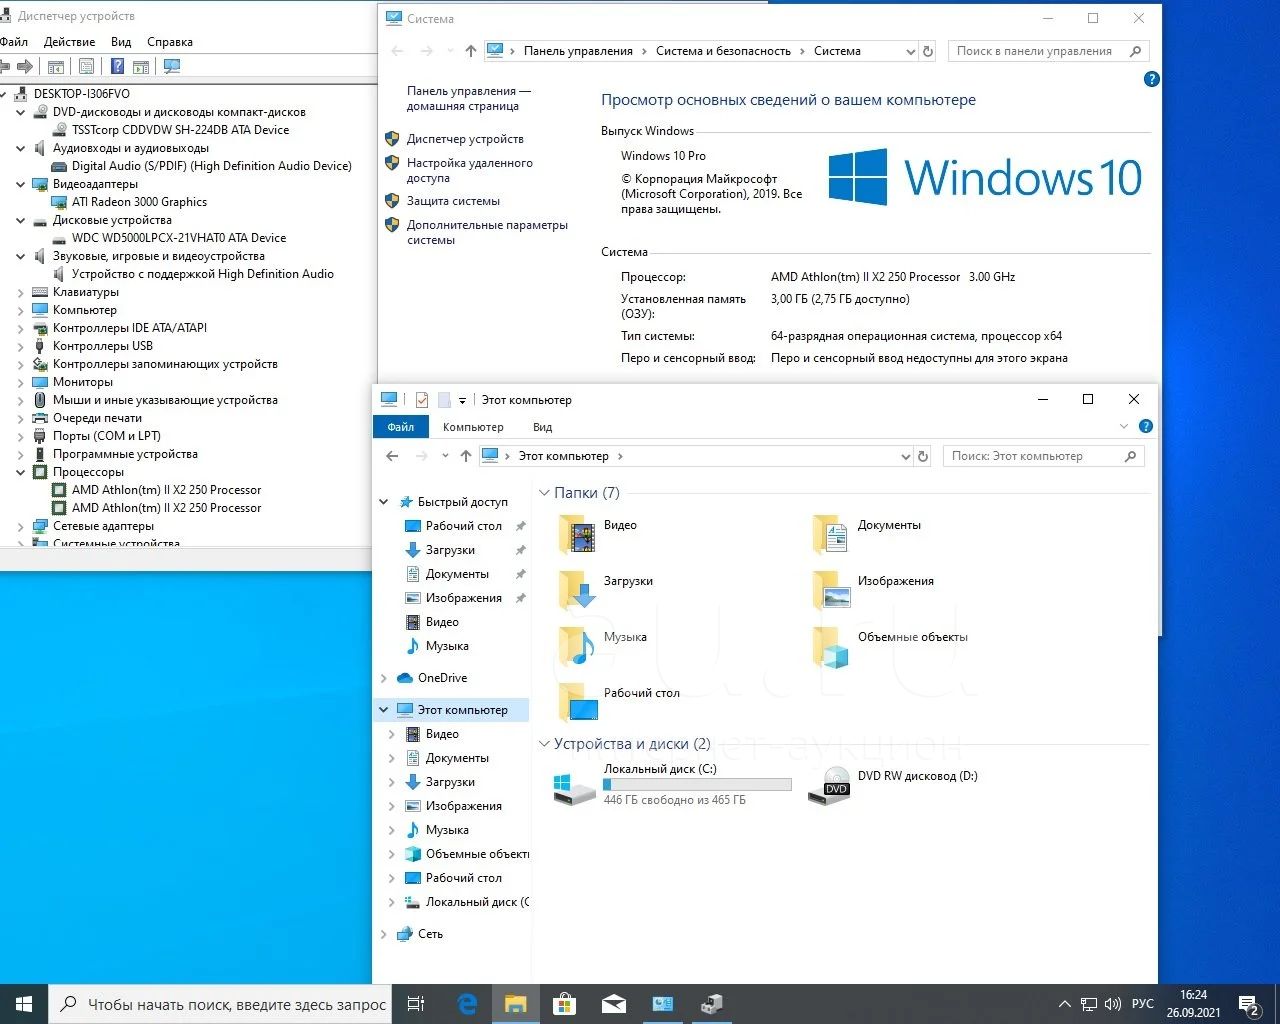Select the Изображения folder in main pane
This screenshot has height=1024, width=1280.
[874, 589]
